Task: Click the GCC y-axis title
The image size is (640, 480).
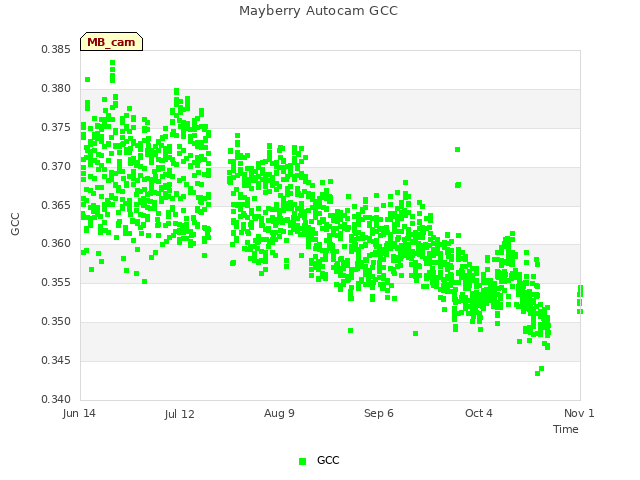Action: pyautogui.click(x=15, y=224)
